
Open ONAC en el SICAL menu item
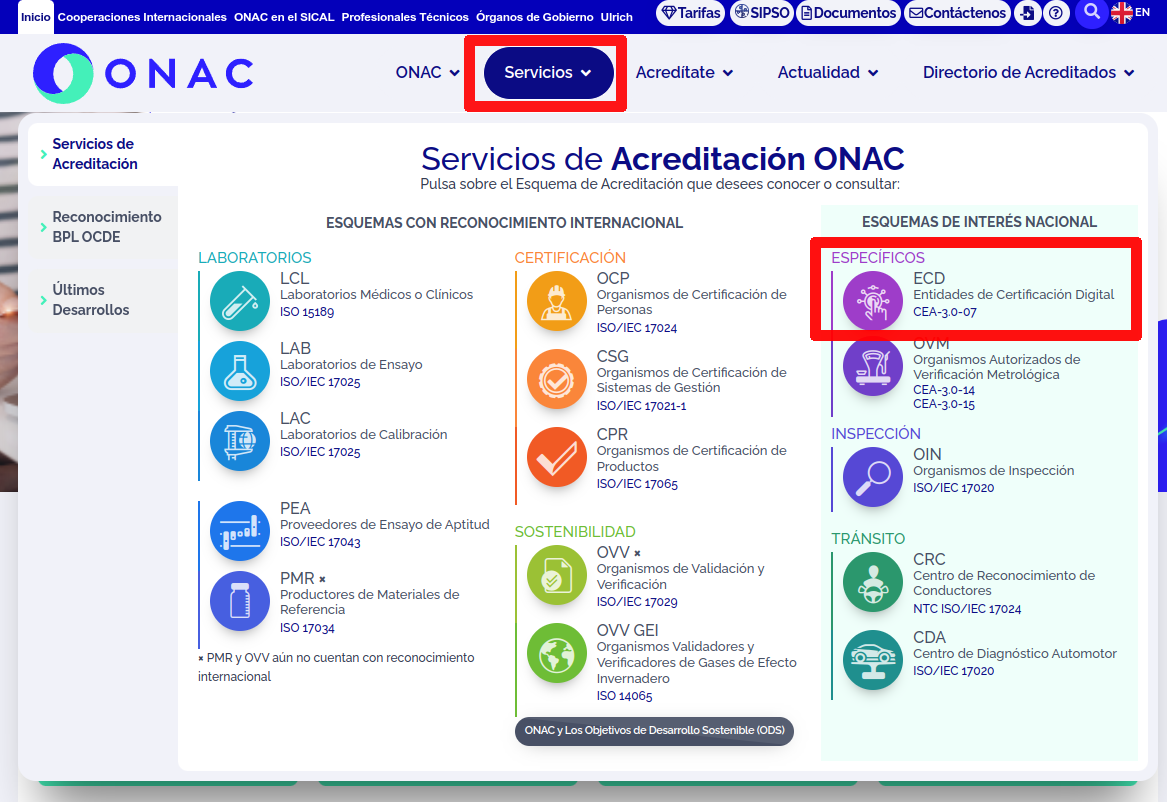pyautogui.click(x=284, y=16)
